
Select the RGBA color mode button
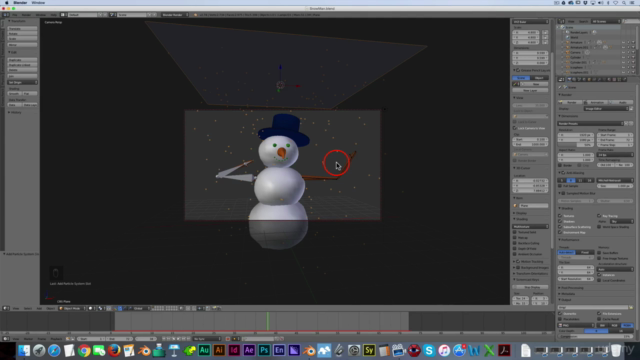(x=627, y=325)
